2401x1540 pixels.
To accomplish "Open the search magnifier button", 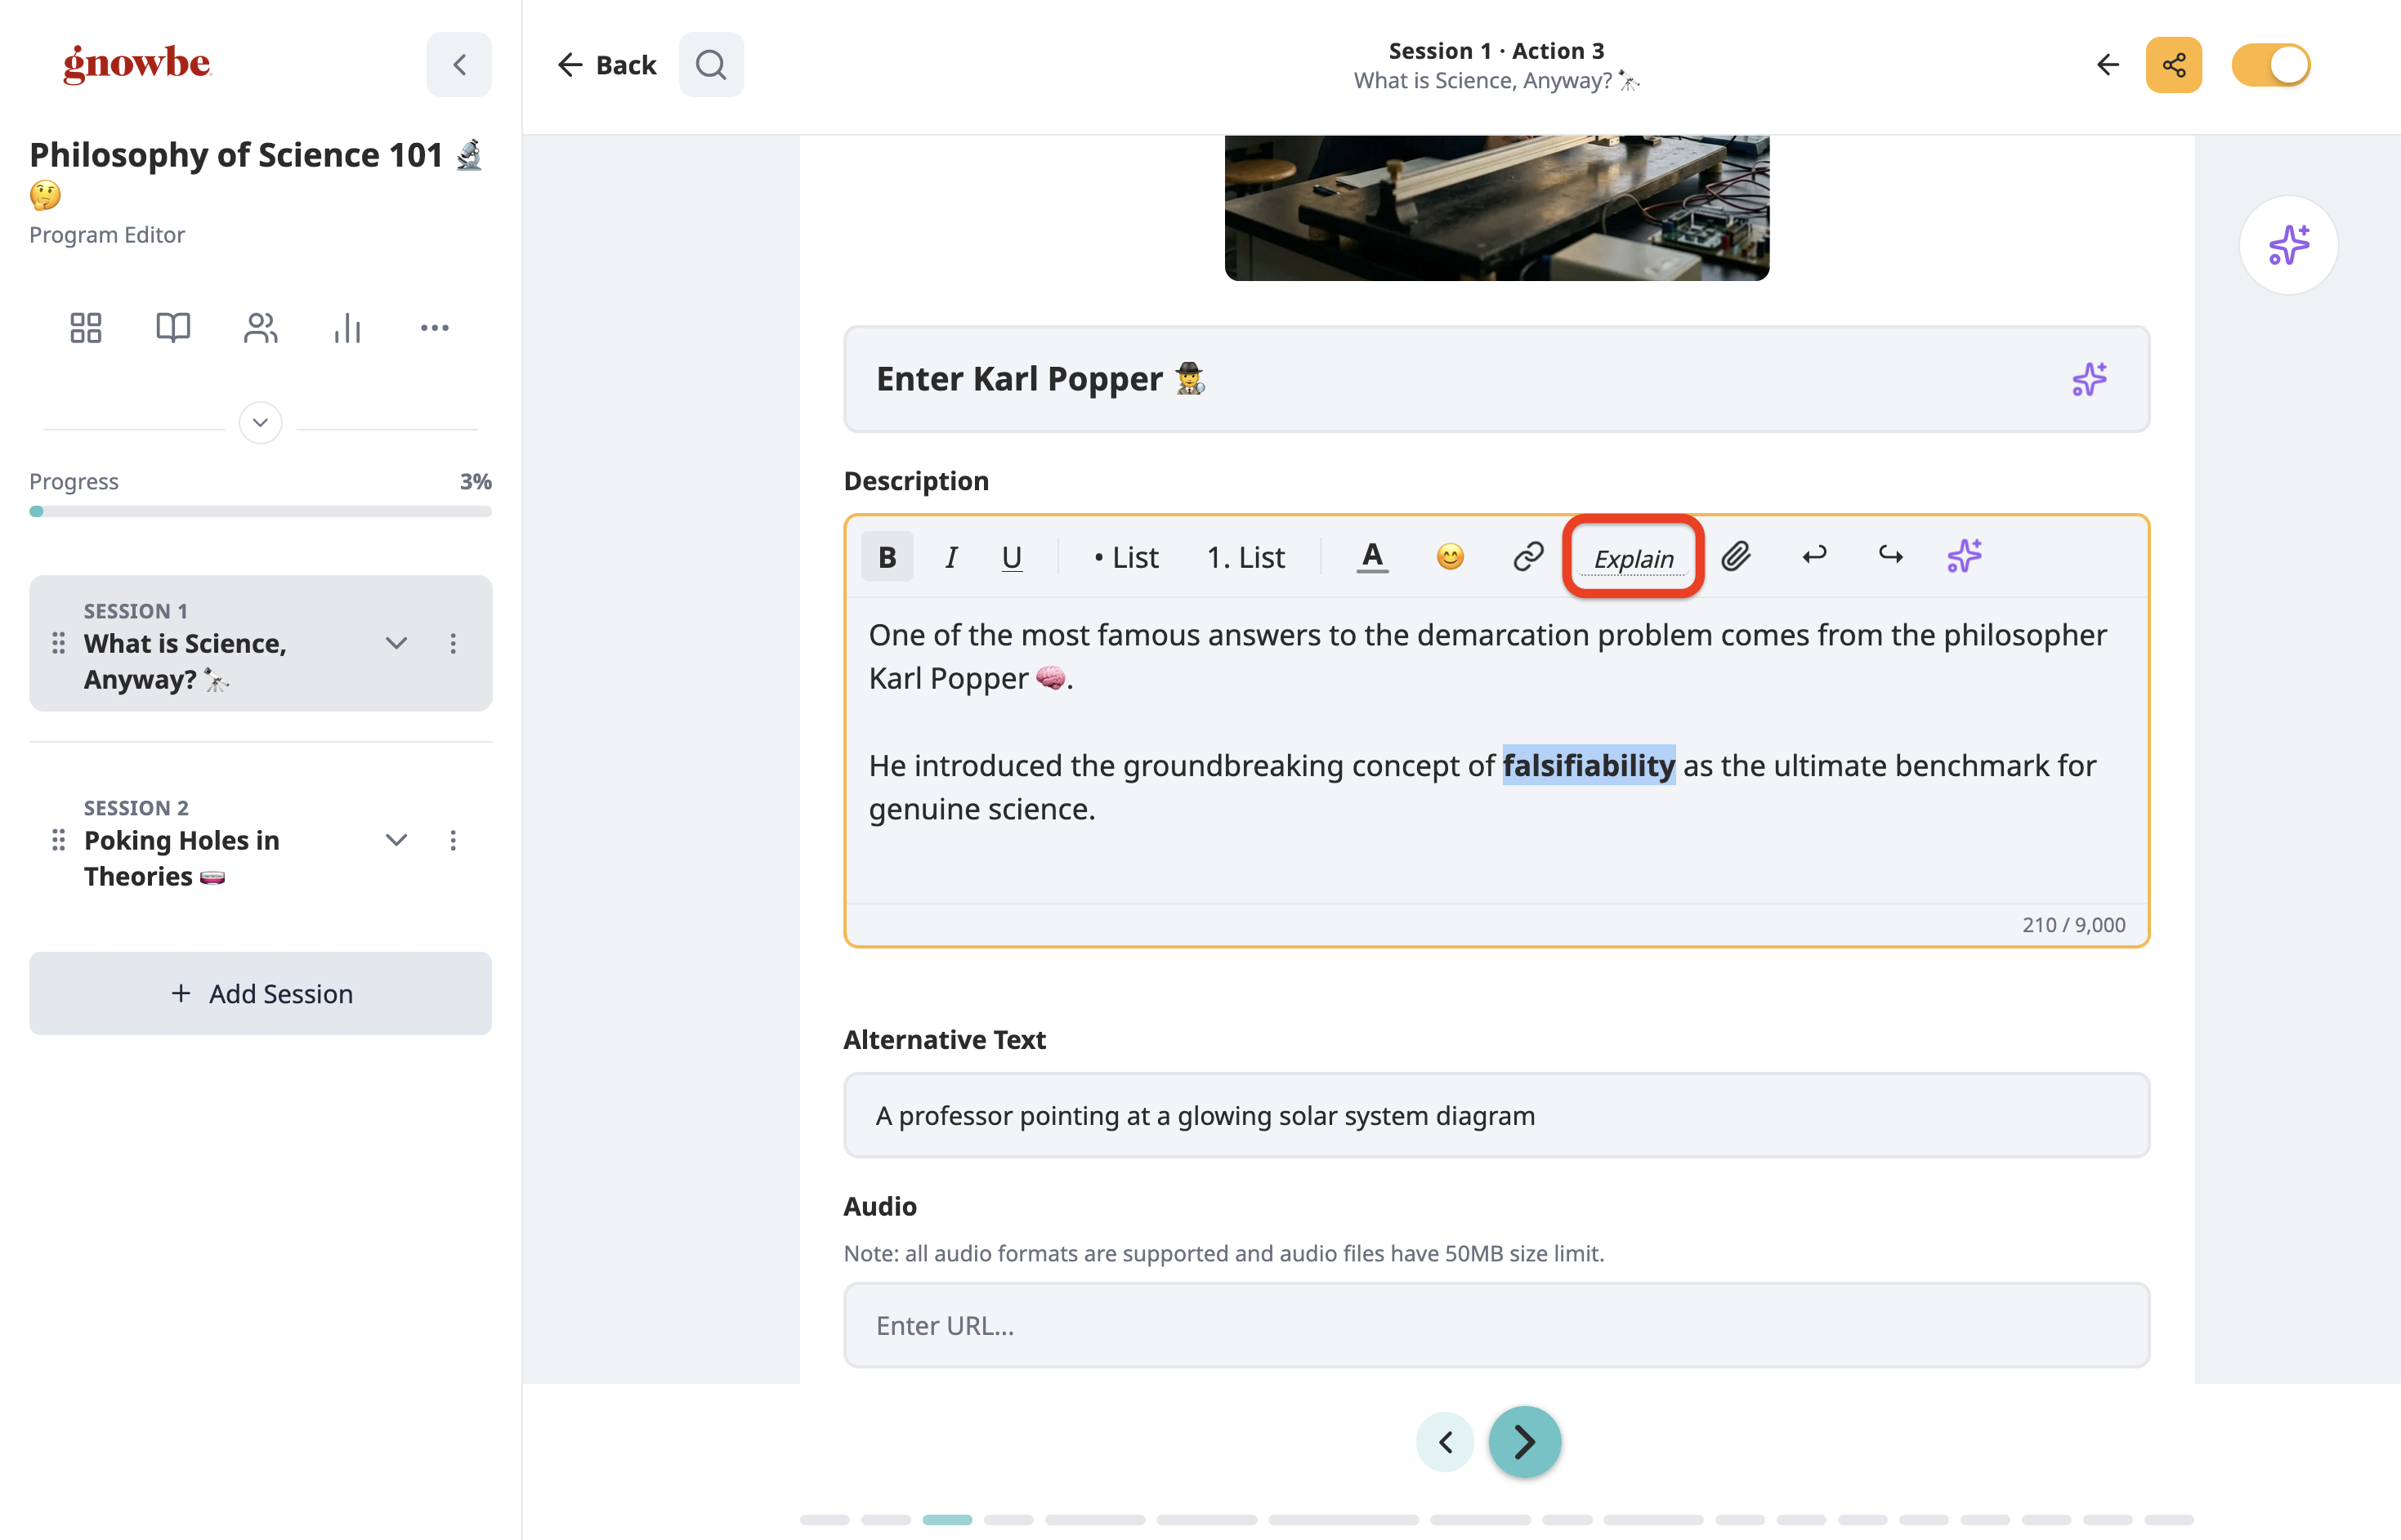I will coord(711,65).
